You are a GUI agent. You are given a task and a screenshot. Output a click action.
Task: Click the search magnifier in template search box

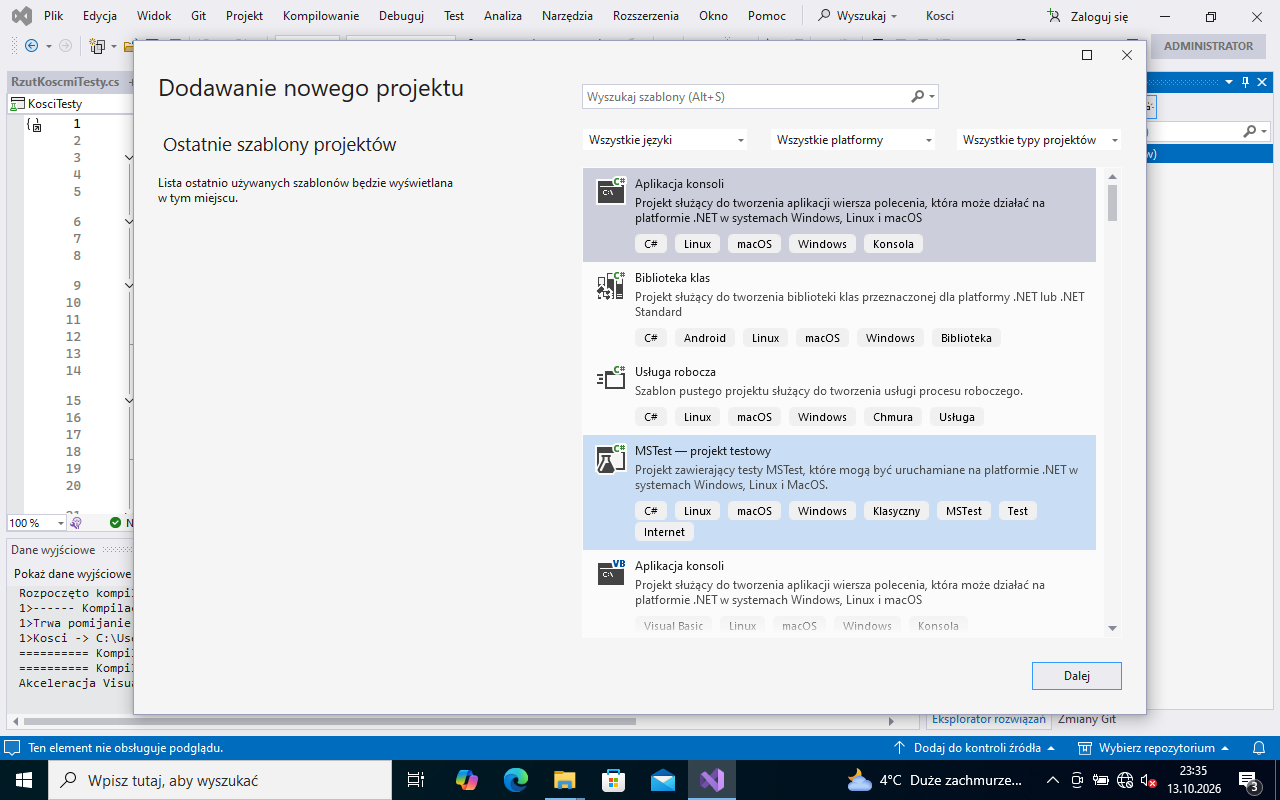918,97
